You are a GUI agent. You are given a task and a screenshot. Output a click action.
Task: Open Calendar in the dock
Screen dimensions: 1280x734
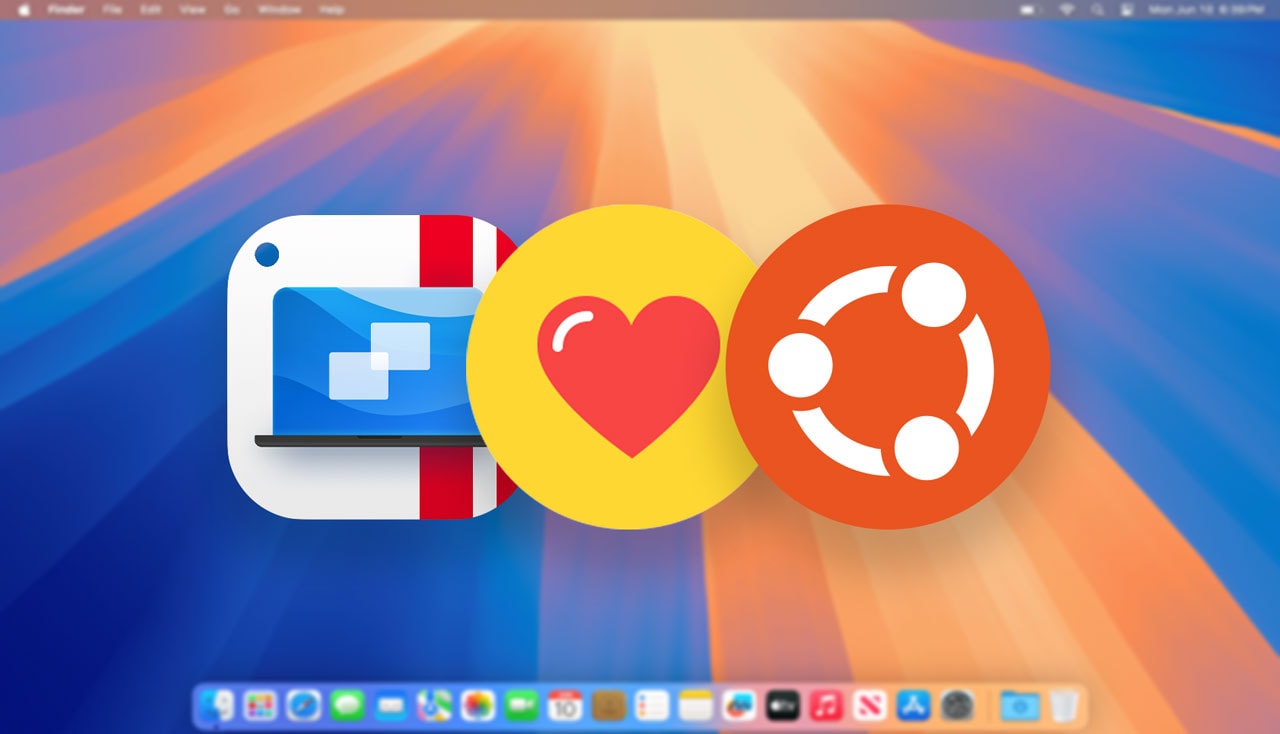pos(565,706)
